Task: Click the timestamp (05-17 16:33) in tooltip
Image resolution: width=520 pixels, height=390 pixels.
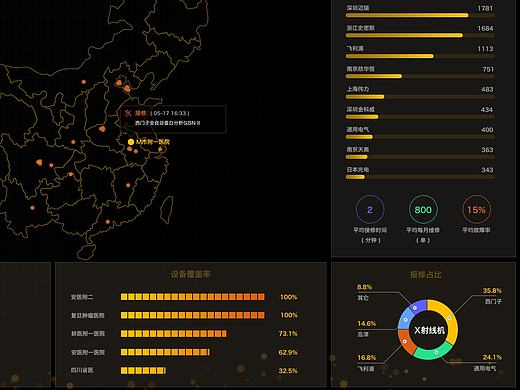Action: [x=170, y=113]
